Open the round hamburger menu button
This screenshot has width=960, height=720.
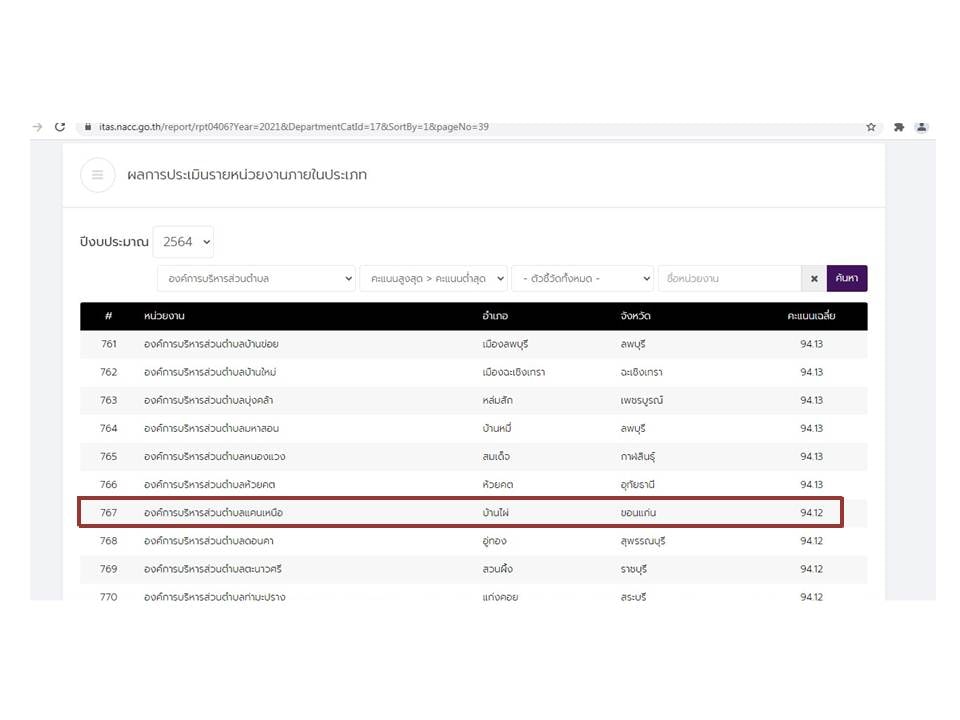click(97, 175)
